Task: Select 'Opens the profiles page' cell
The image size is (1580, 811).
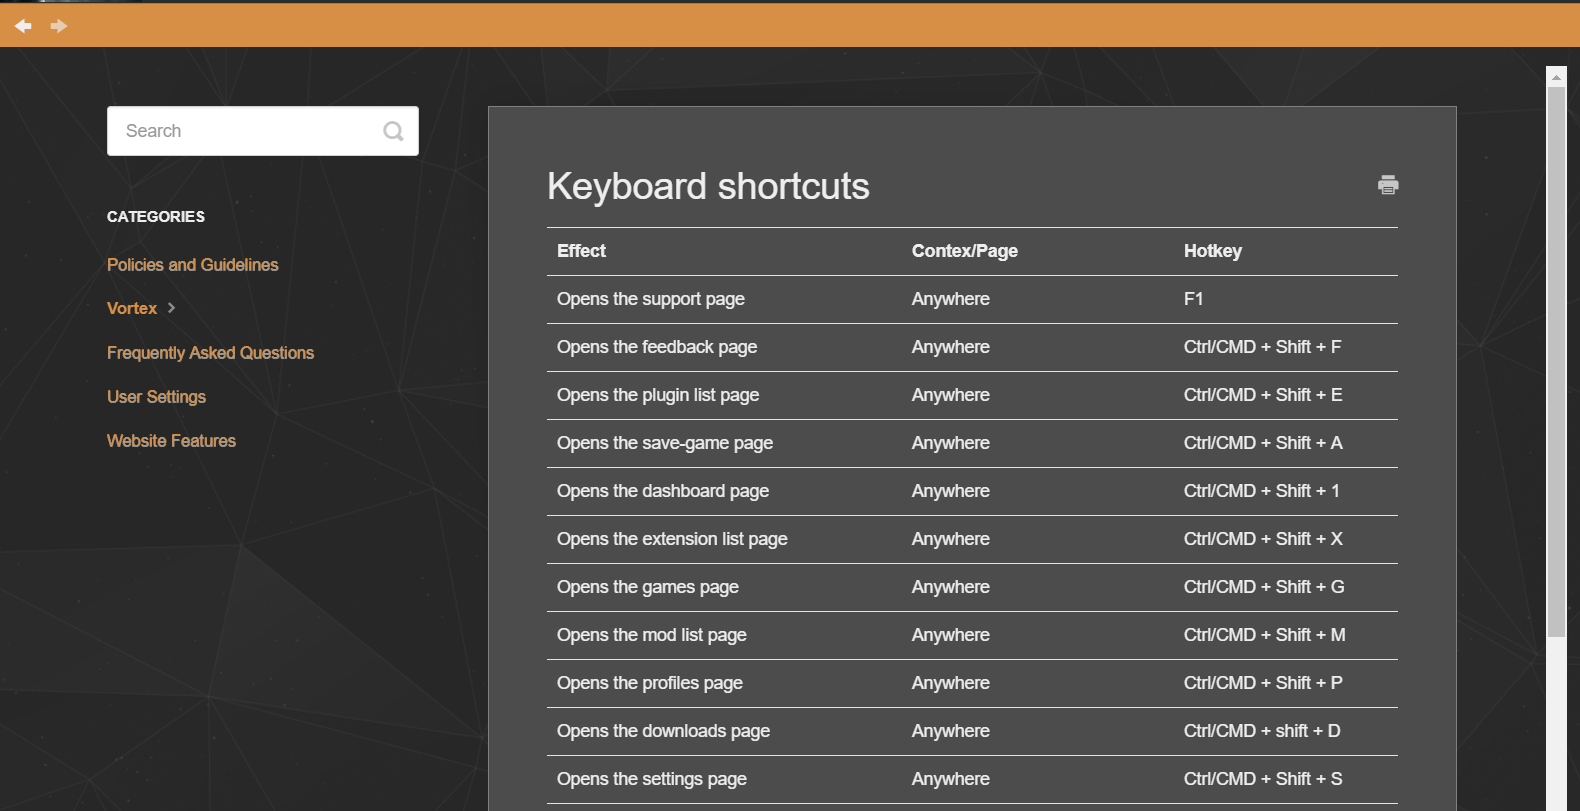Action: click(649, 683)
